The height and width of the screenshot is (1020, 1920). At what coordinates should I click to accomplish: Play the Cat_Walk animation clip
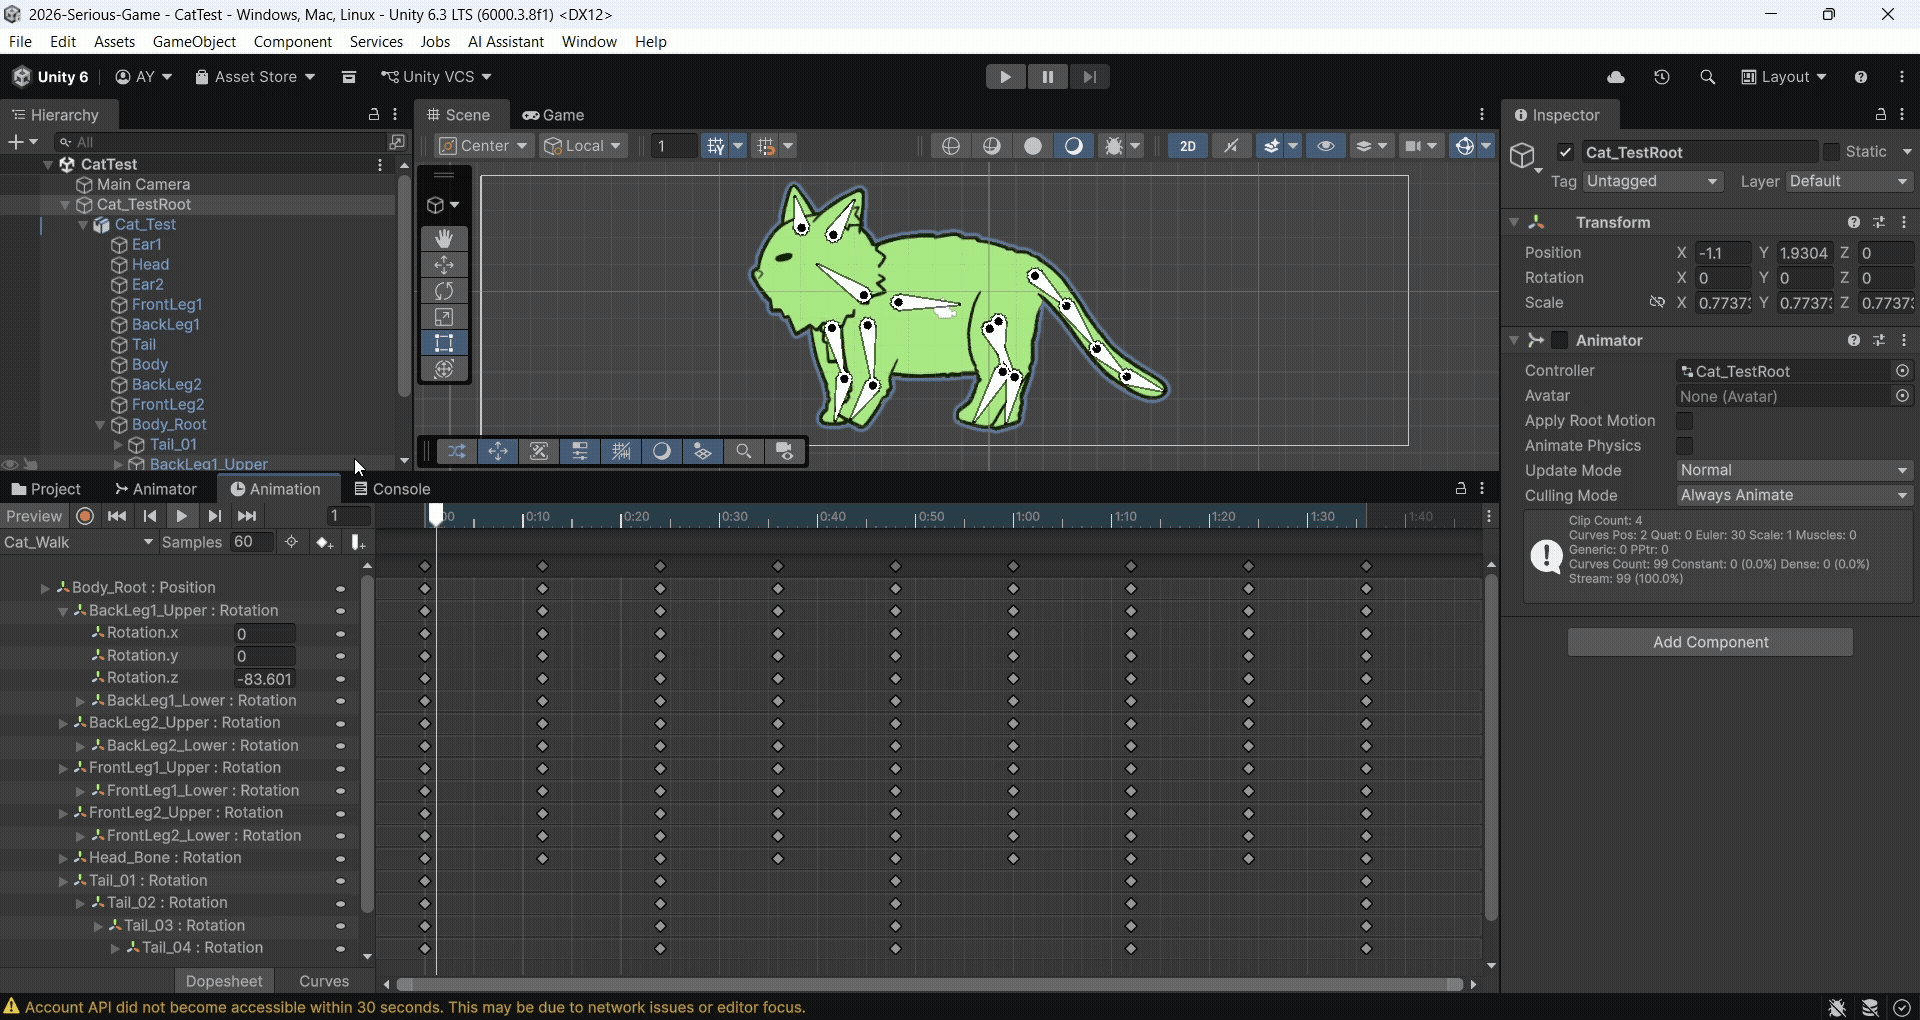point(182,517)
